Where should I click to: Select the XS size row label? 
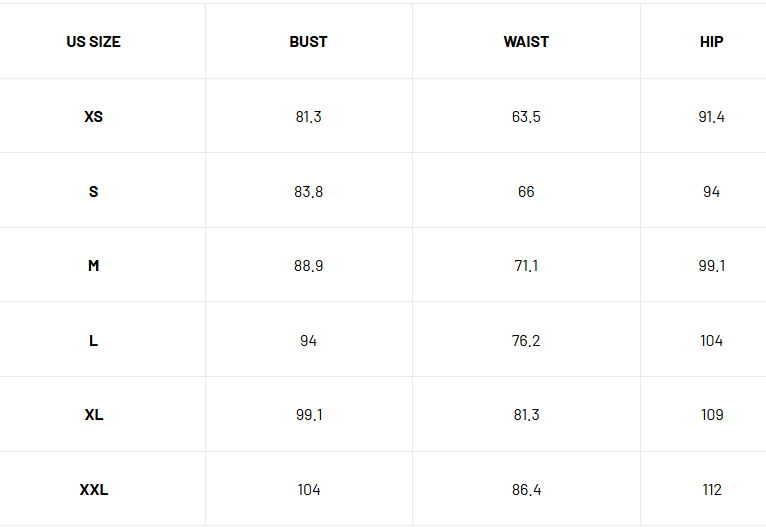[x=93, y=117]
